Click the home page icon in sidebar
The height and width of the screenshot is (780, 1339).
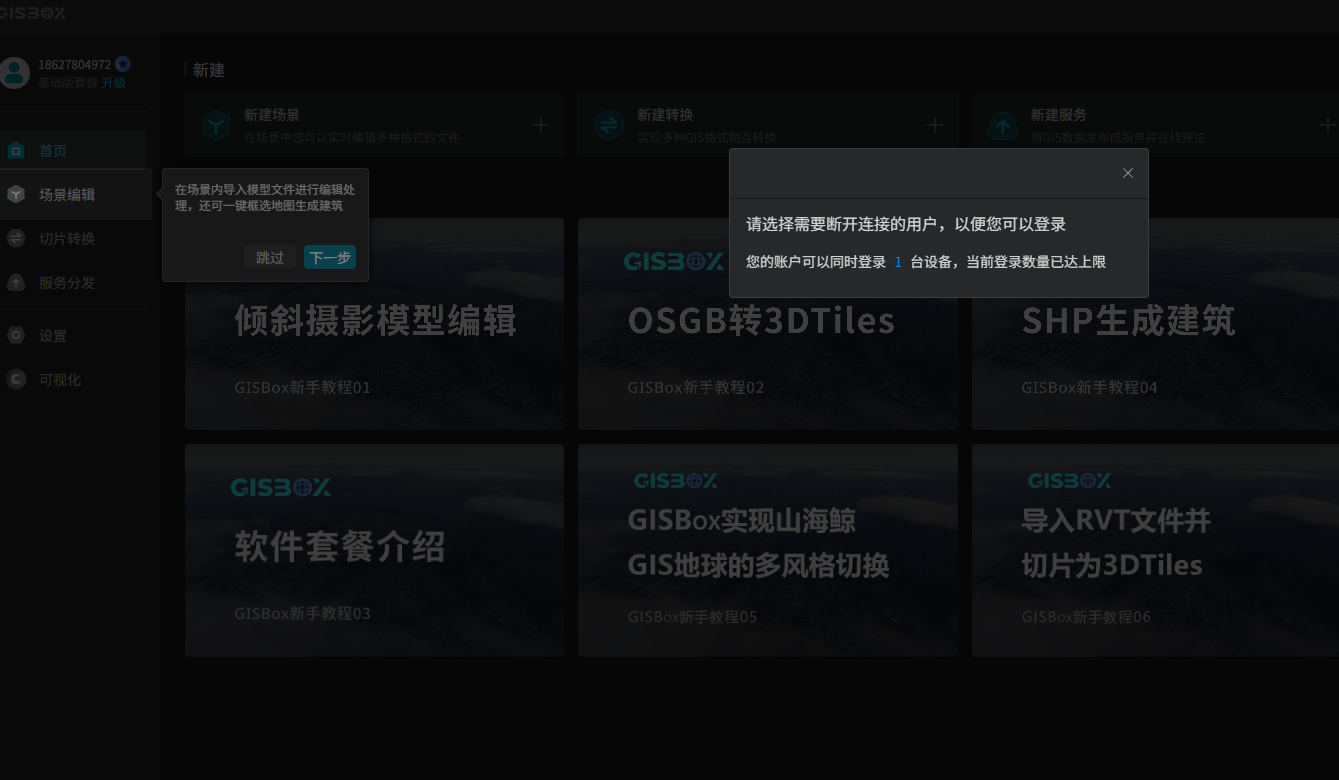[x=16, y=151]
